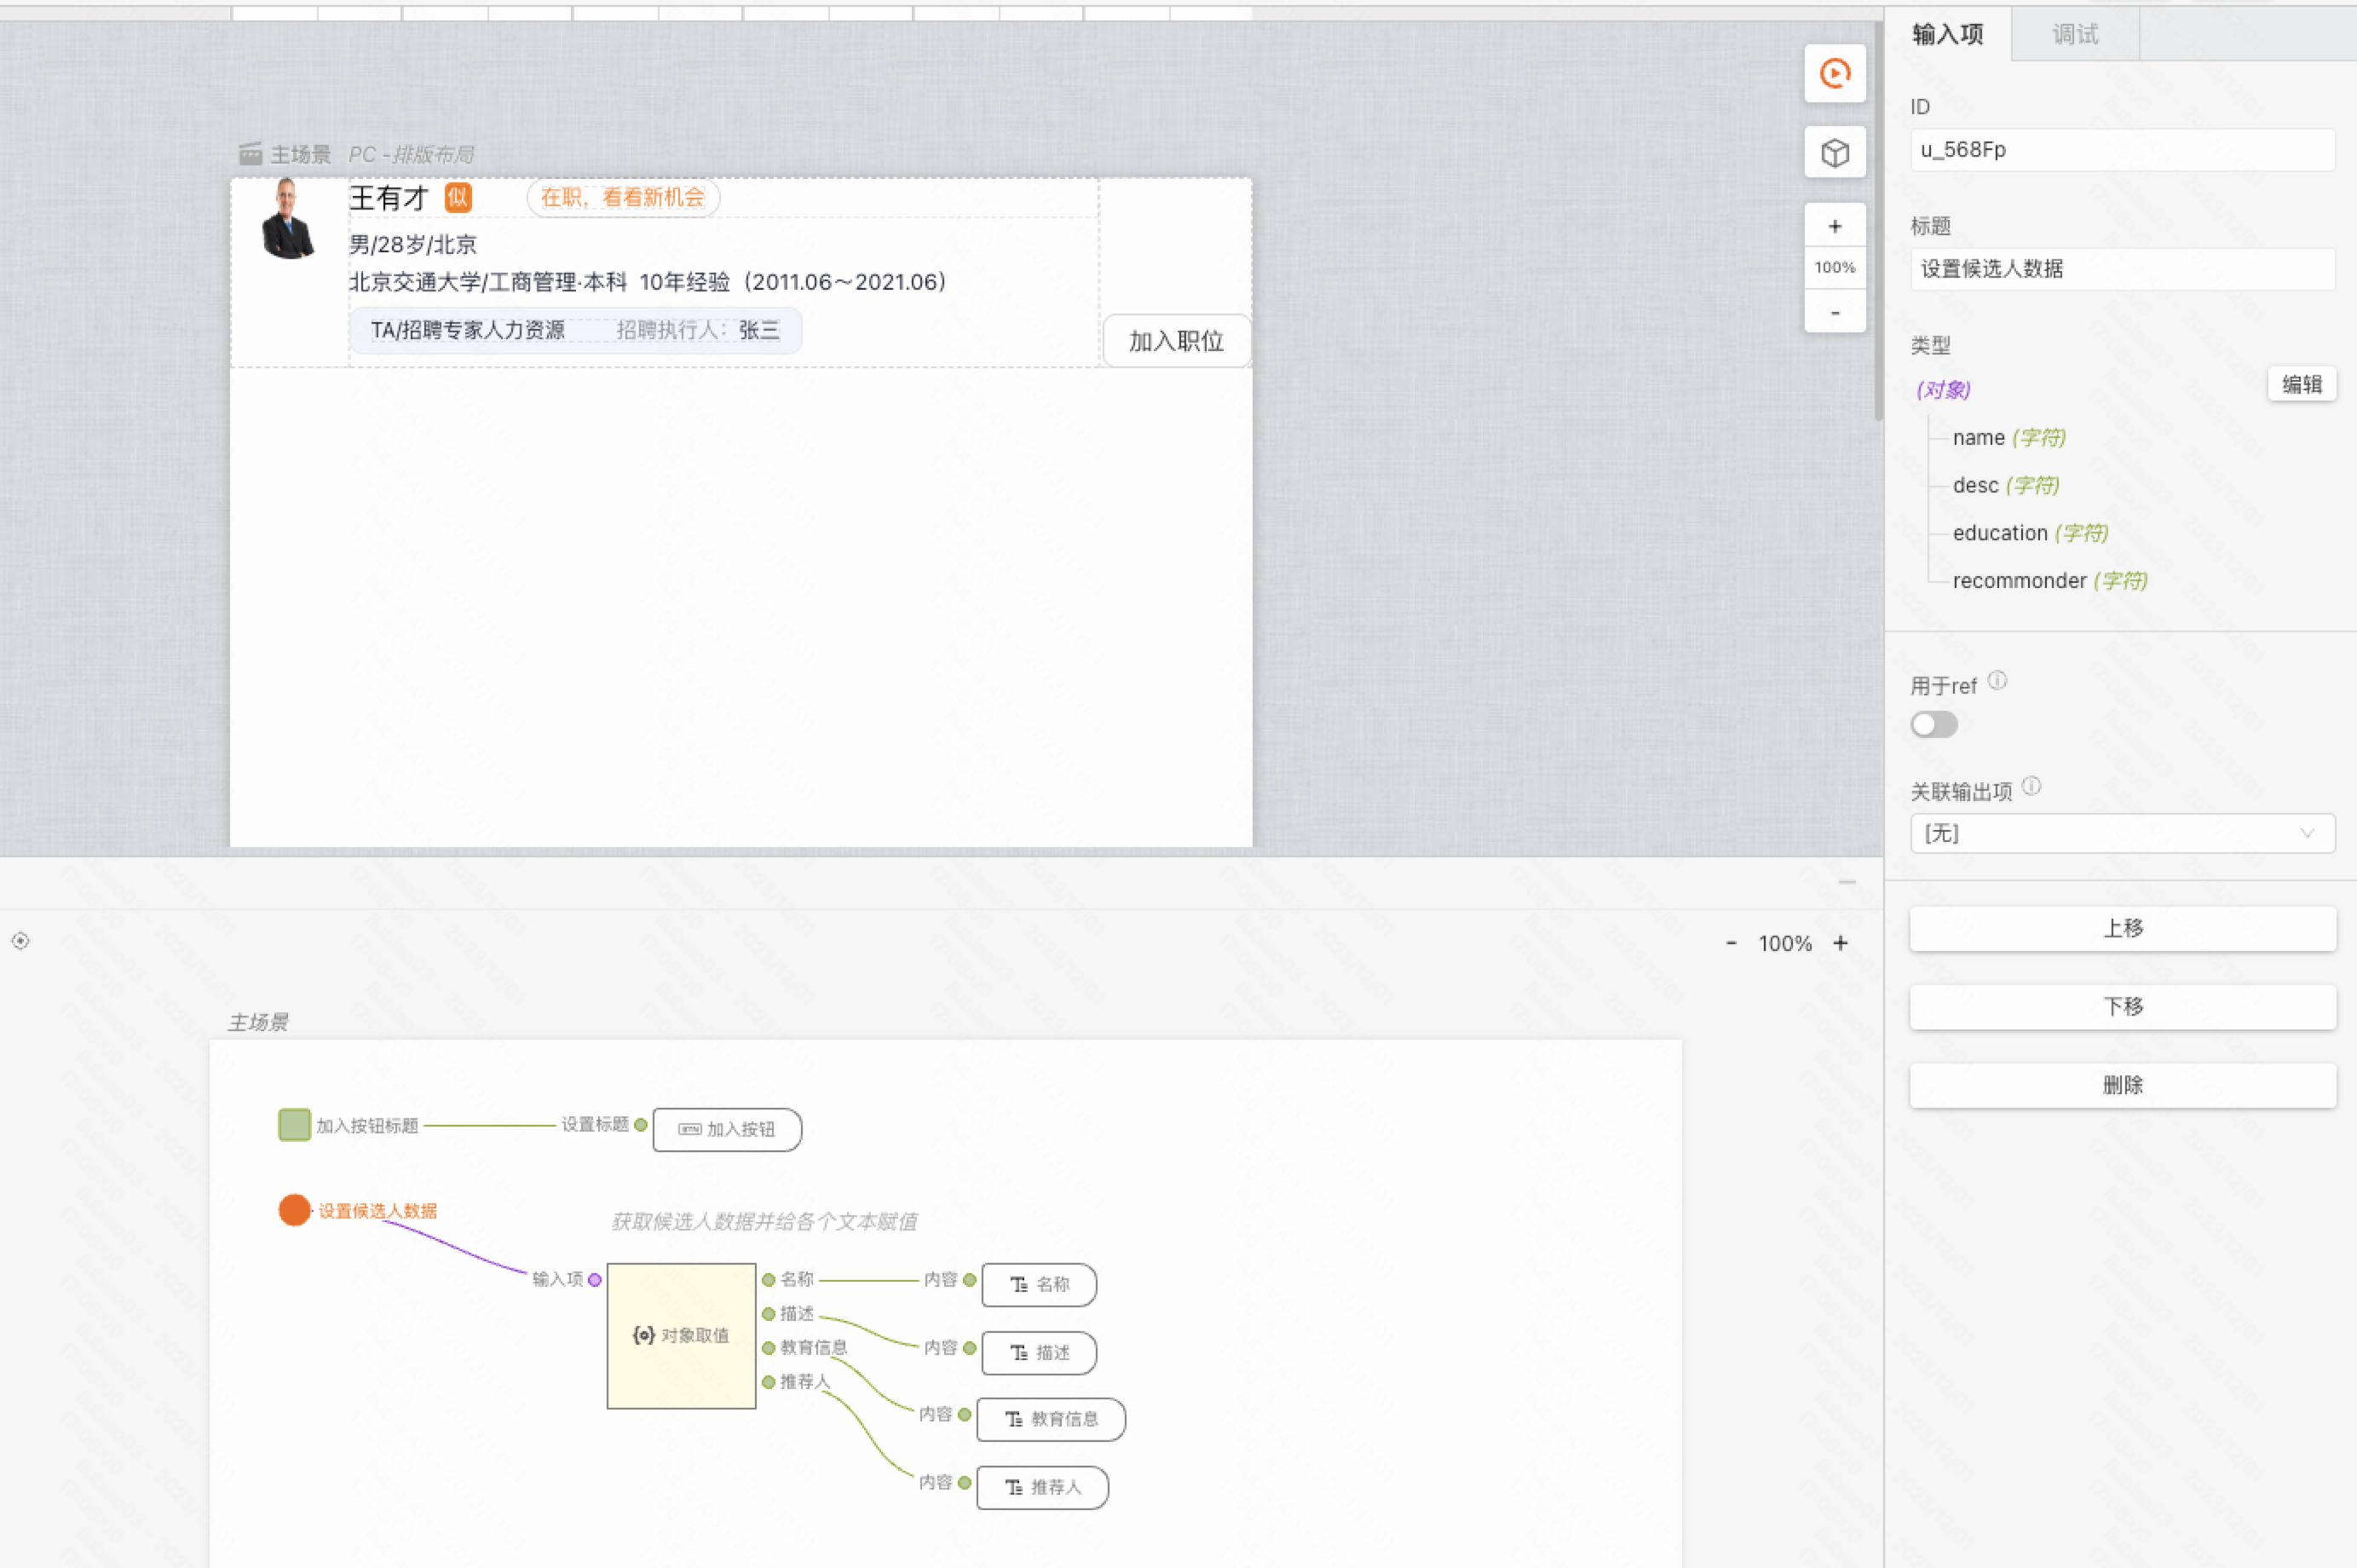
Task: Click the candidate name 王有才
Action: coord(388,197)
